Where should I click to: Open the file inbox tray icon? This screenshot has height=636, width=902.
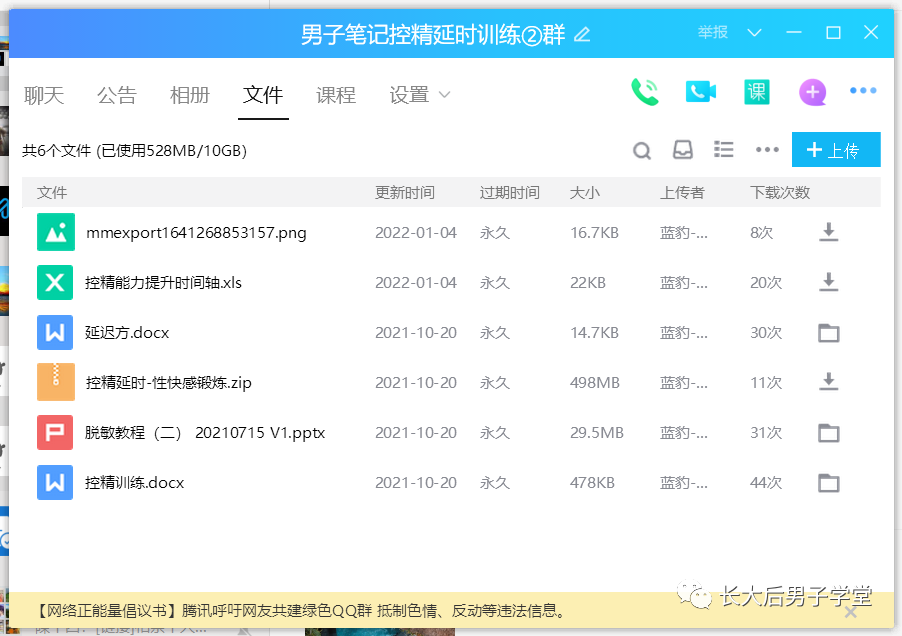coord(683,150)
